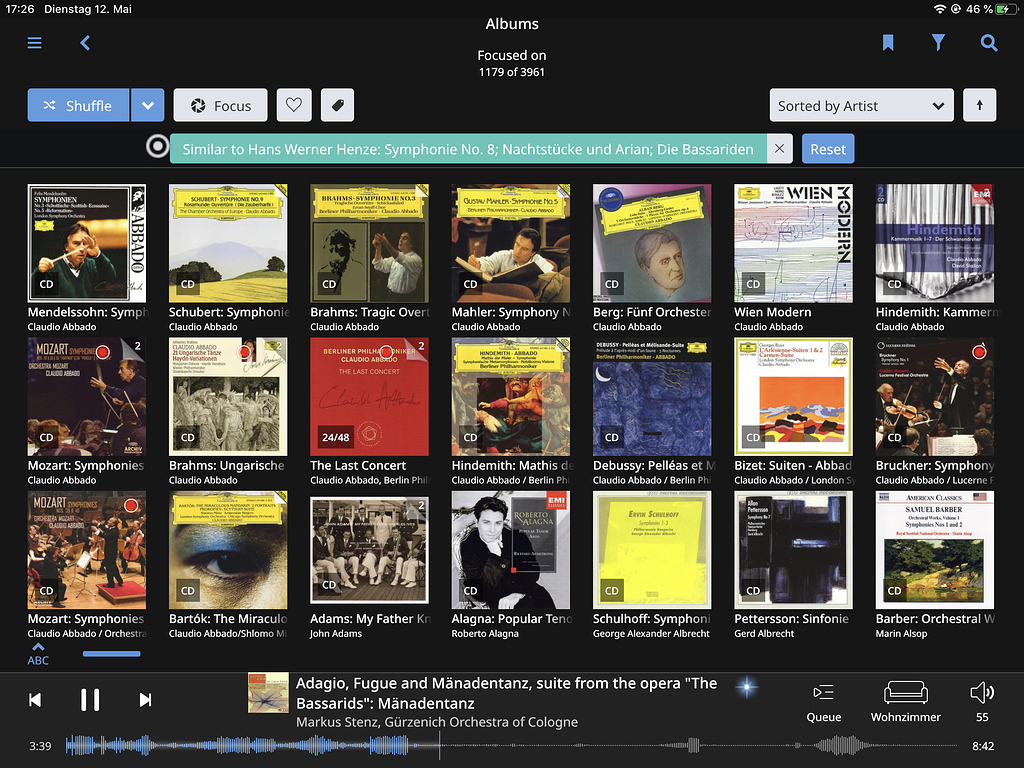Open volume control showing 55
The width and height of the screenshot is (1024, 768).
(982, 703)
